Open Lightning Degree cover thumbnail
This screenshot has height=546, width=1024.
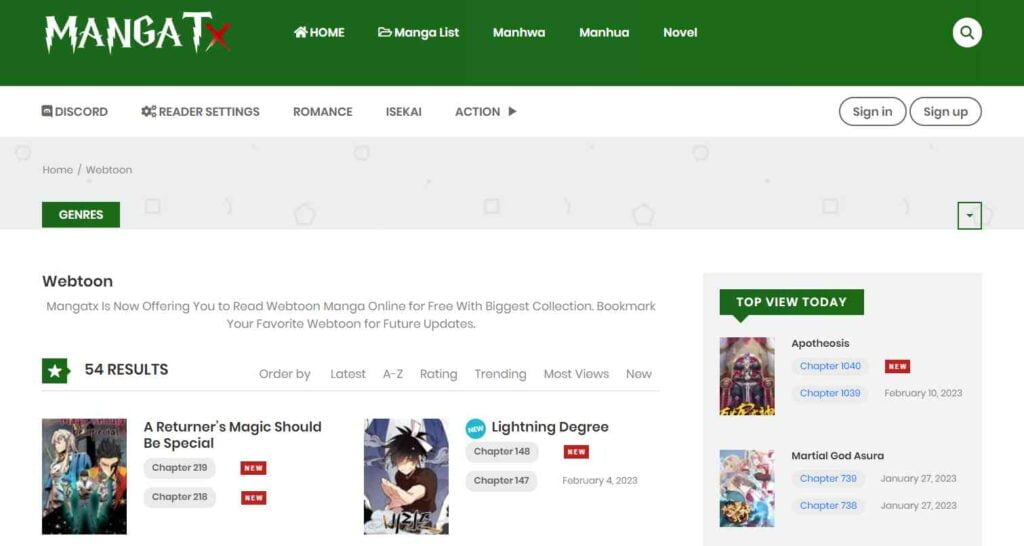406,477
